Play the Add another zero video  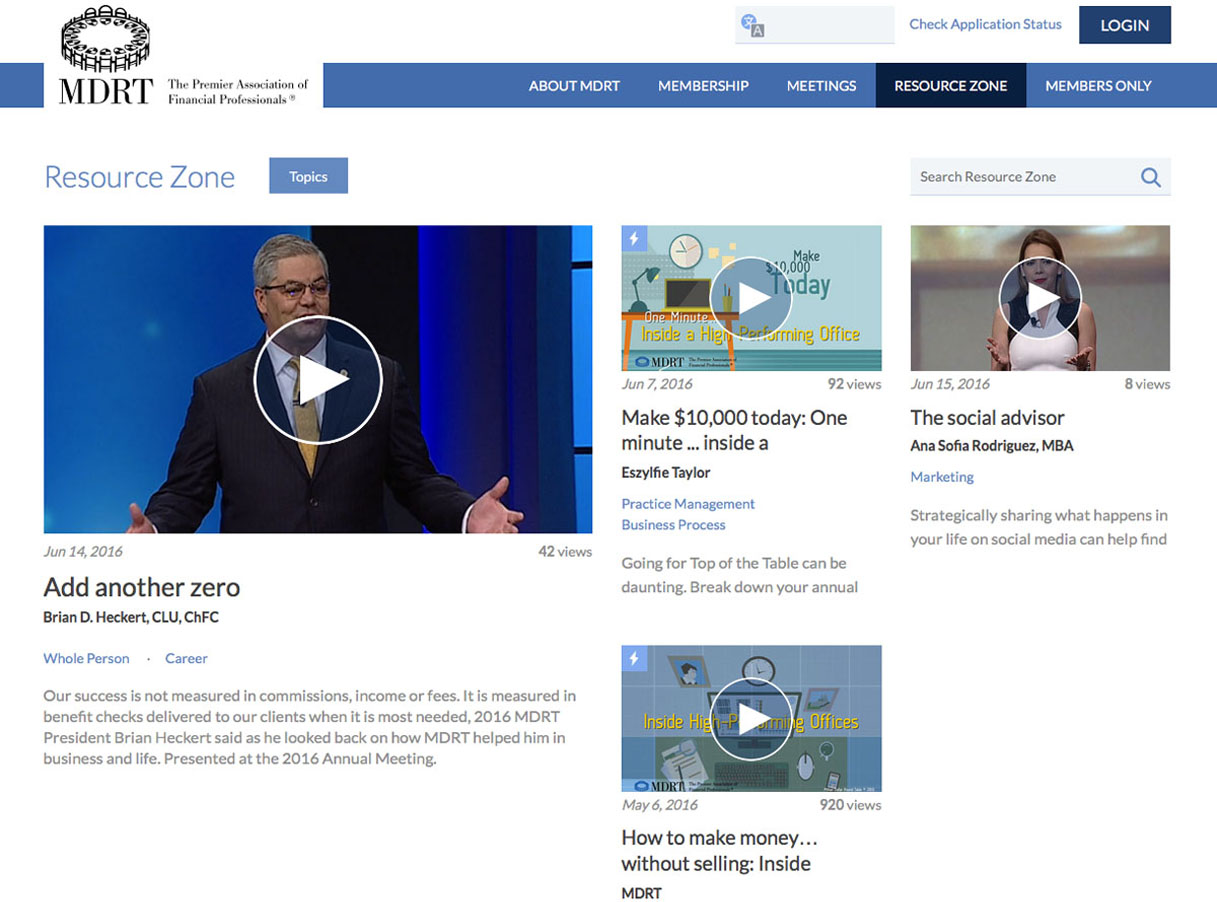coord(318,379)
